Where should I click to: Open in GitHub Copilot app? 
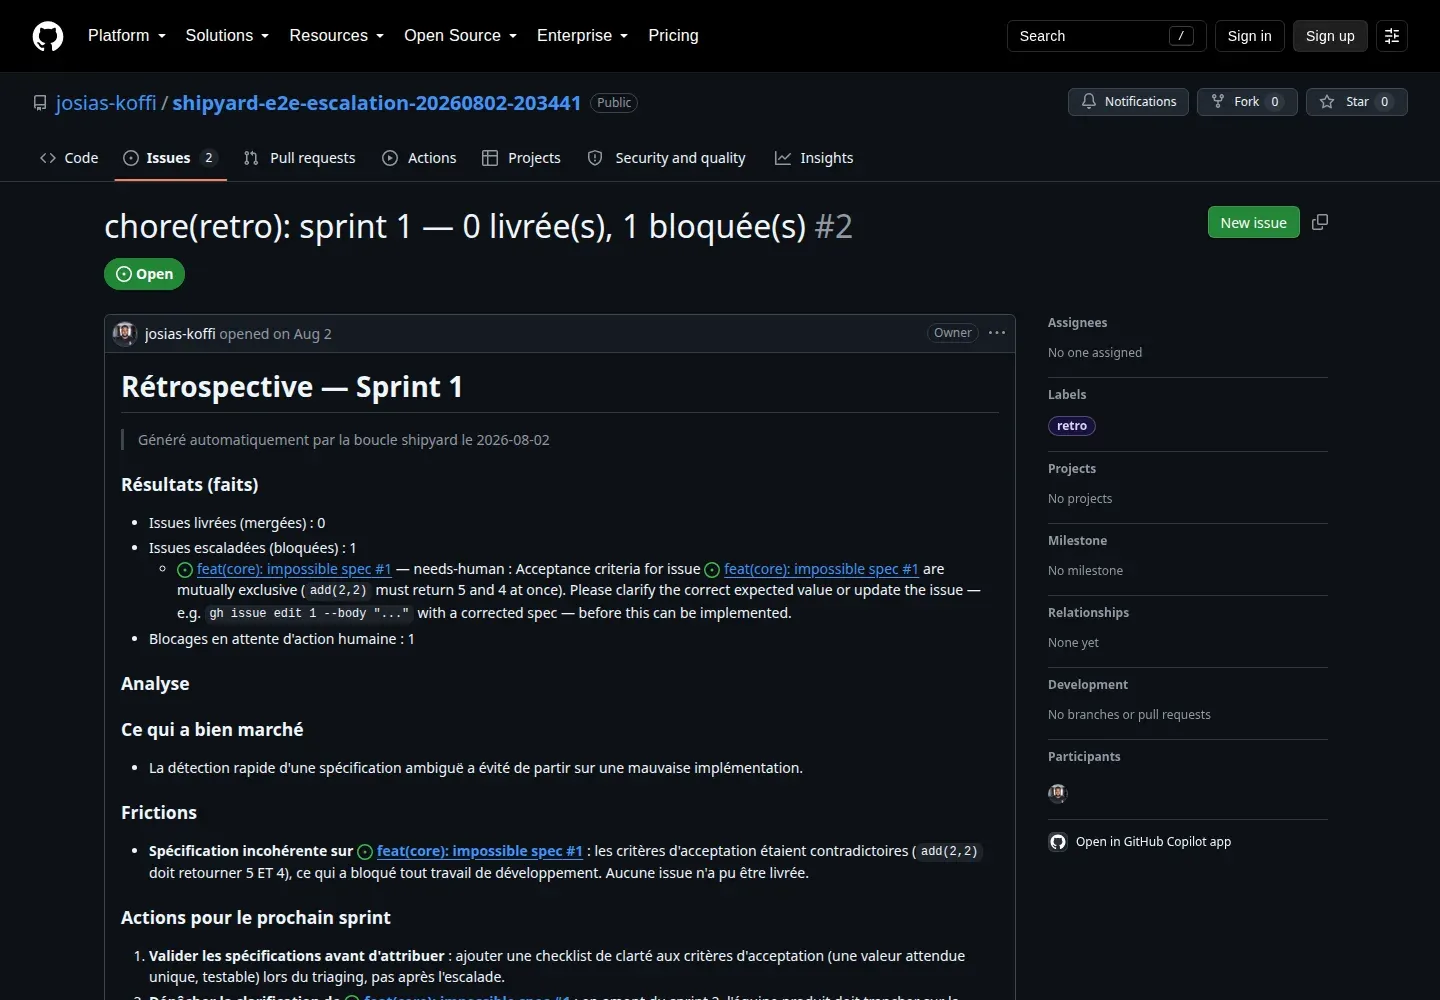click(1140, 842)
